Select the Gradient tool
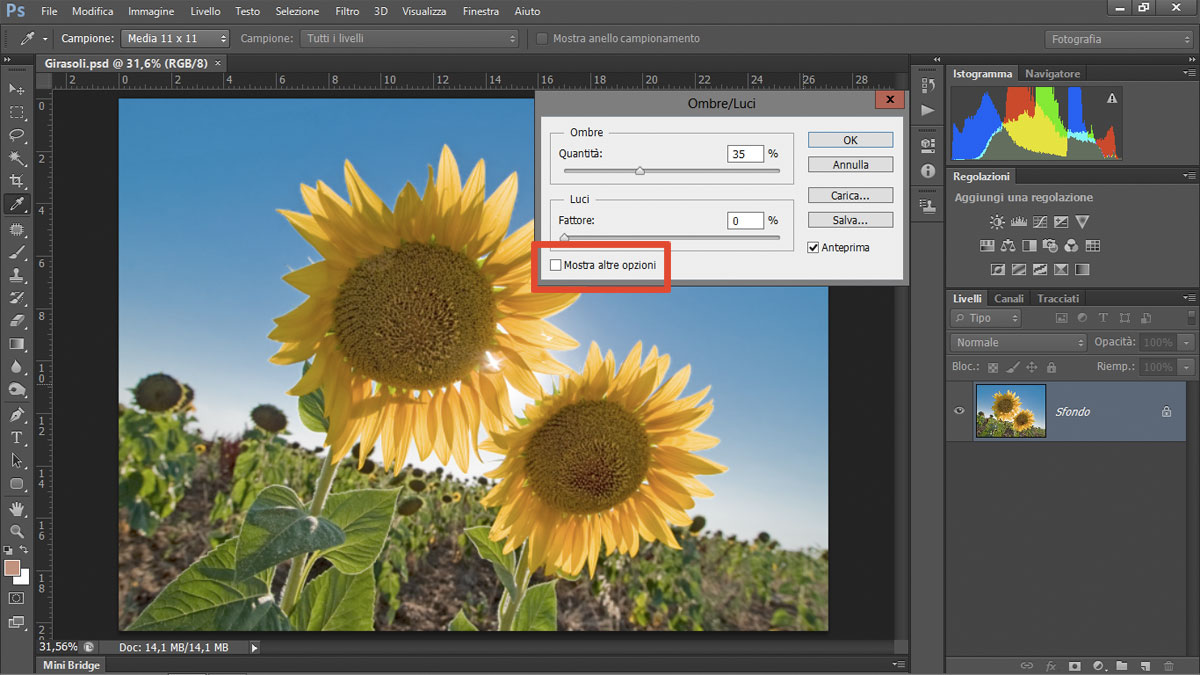 click(17, 344)
